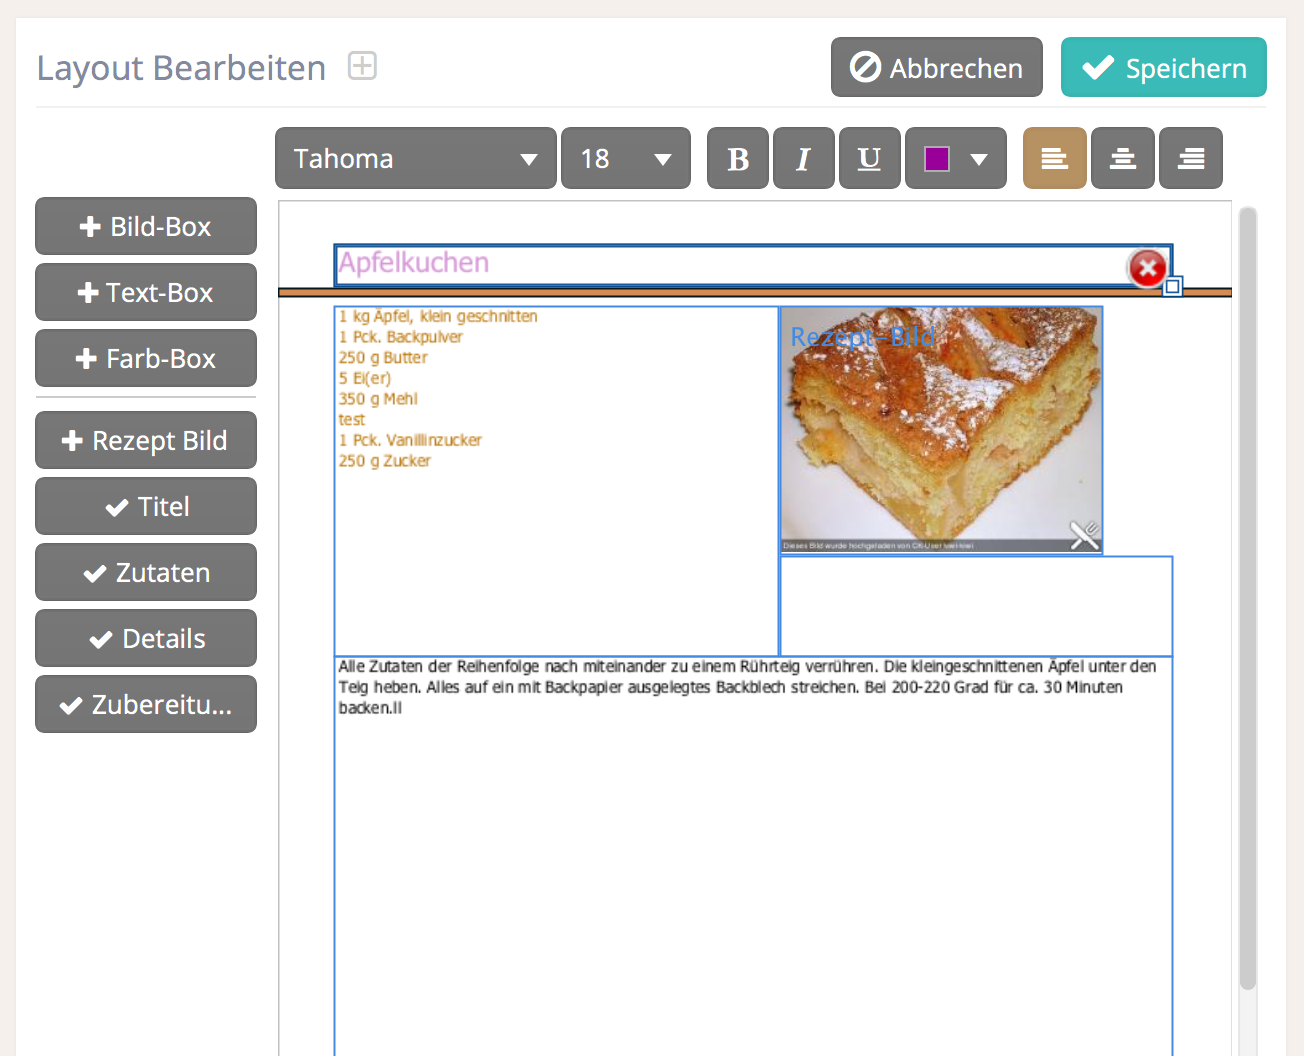Click the purple text color swatch
Screen dimensions: 1304x1056
coord(937,159)
